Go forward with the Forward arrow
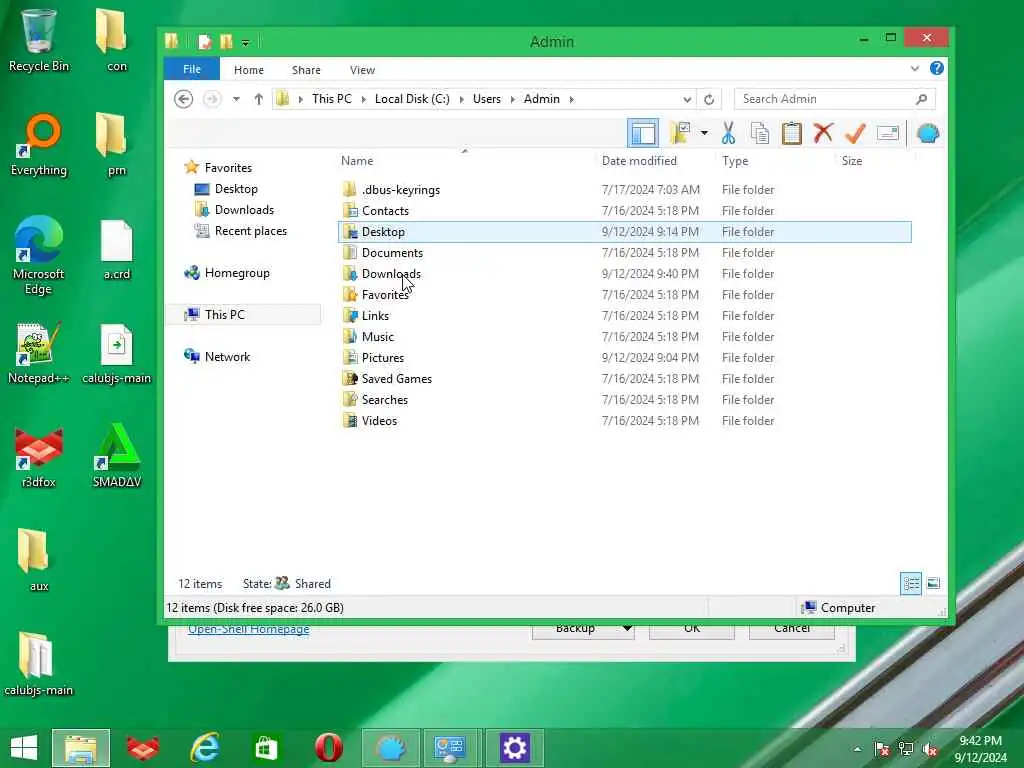This screenshot has width=1024, height=768. tap(212, 99)
